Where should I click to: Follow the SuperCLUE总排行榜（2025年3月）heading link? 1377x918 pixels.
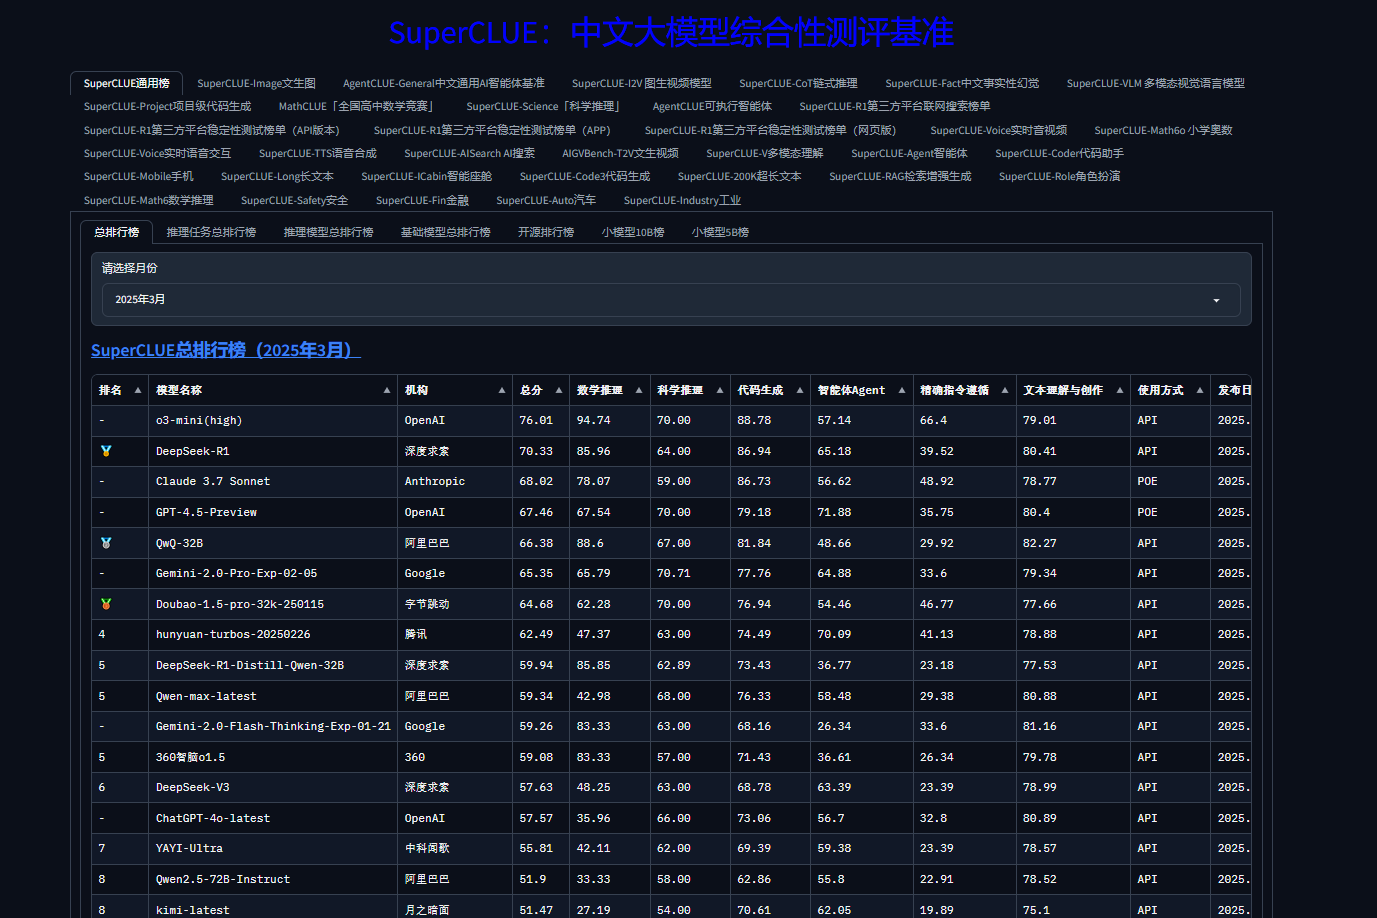pyautogui.click(x=226, y=350)
